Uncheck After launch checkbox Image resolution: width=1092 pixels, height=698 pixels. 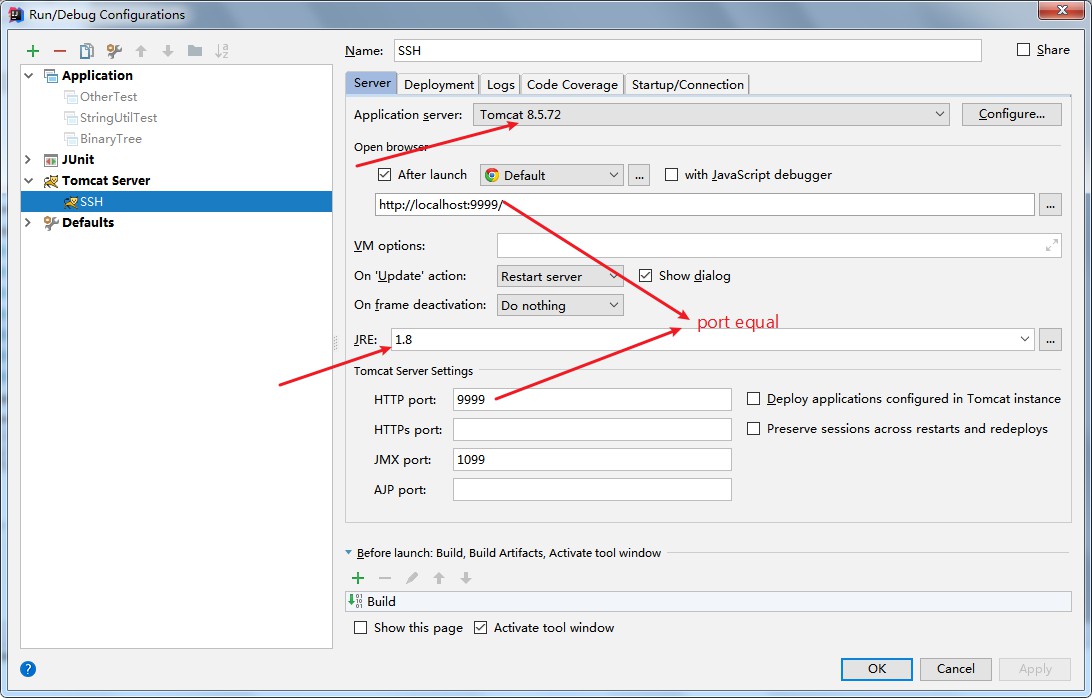384,175
